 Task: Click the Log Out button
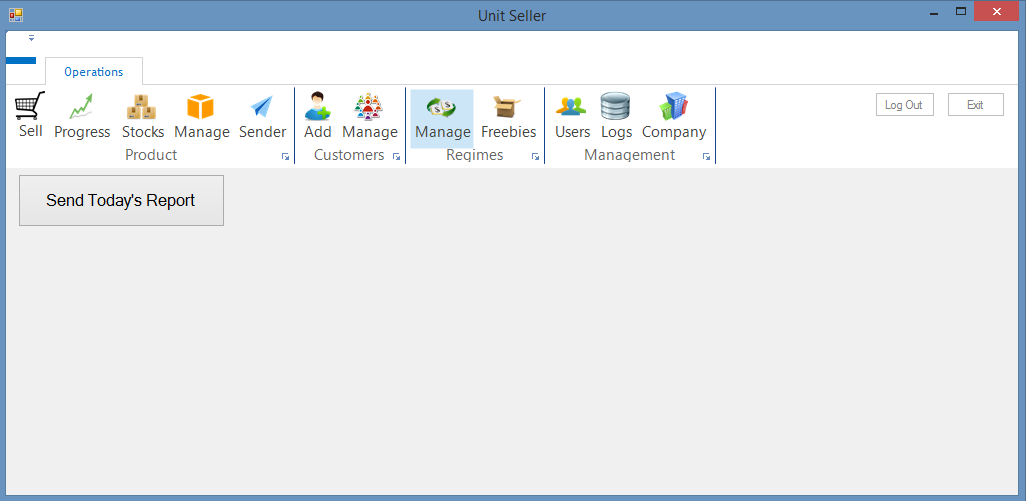click(904, 105)
